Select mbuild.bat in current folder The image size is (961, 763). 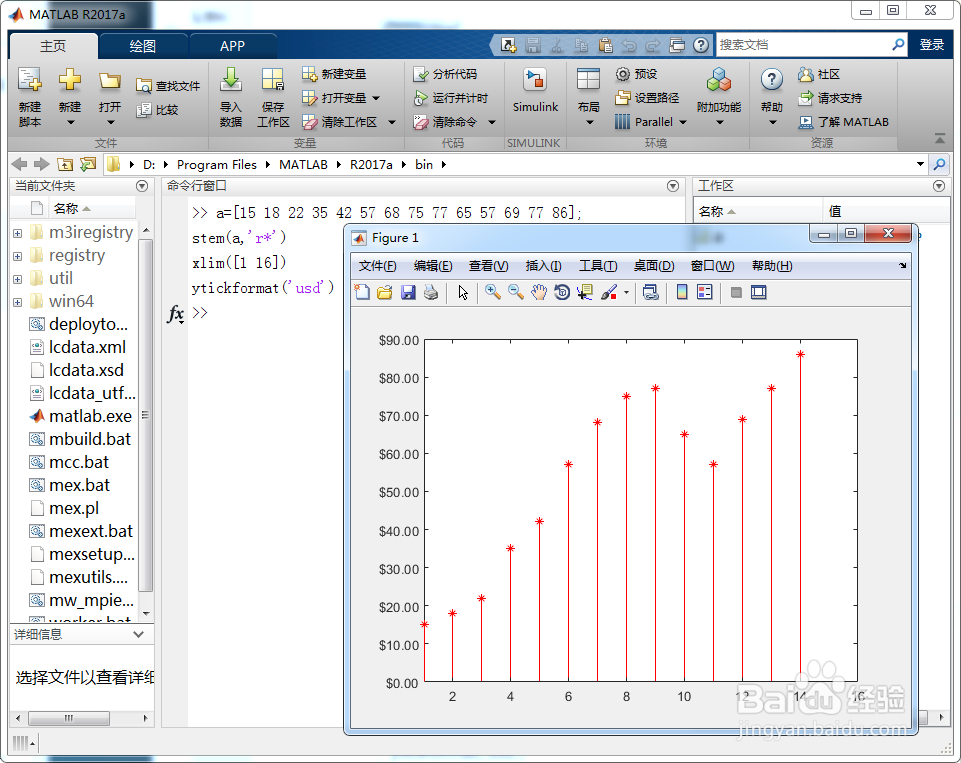pyautogui.click(x=80, y=439)
